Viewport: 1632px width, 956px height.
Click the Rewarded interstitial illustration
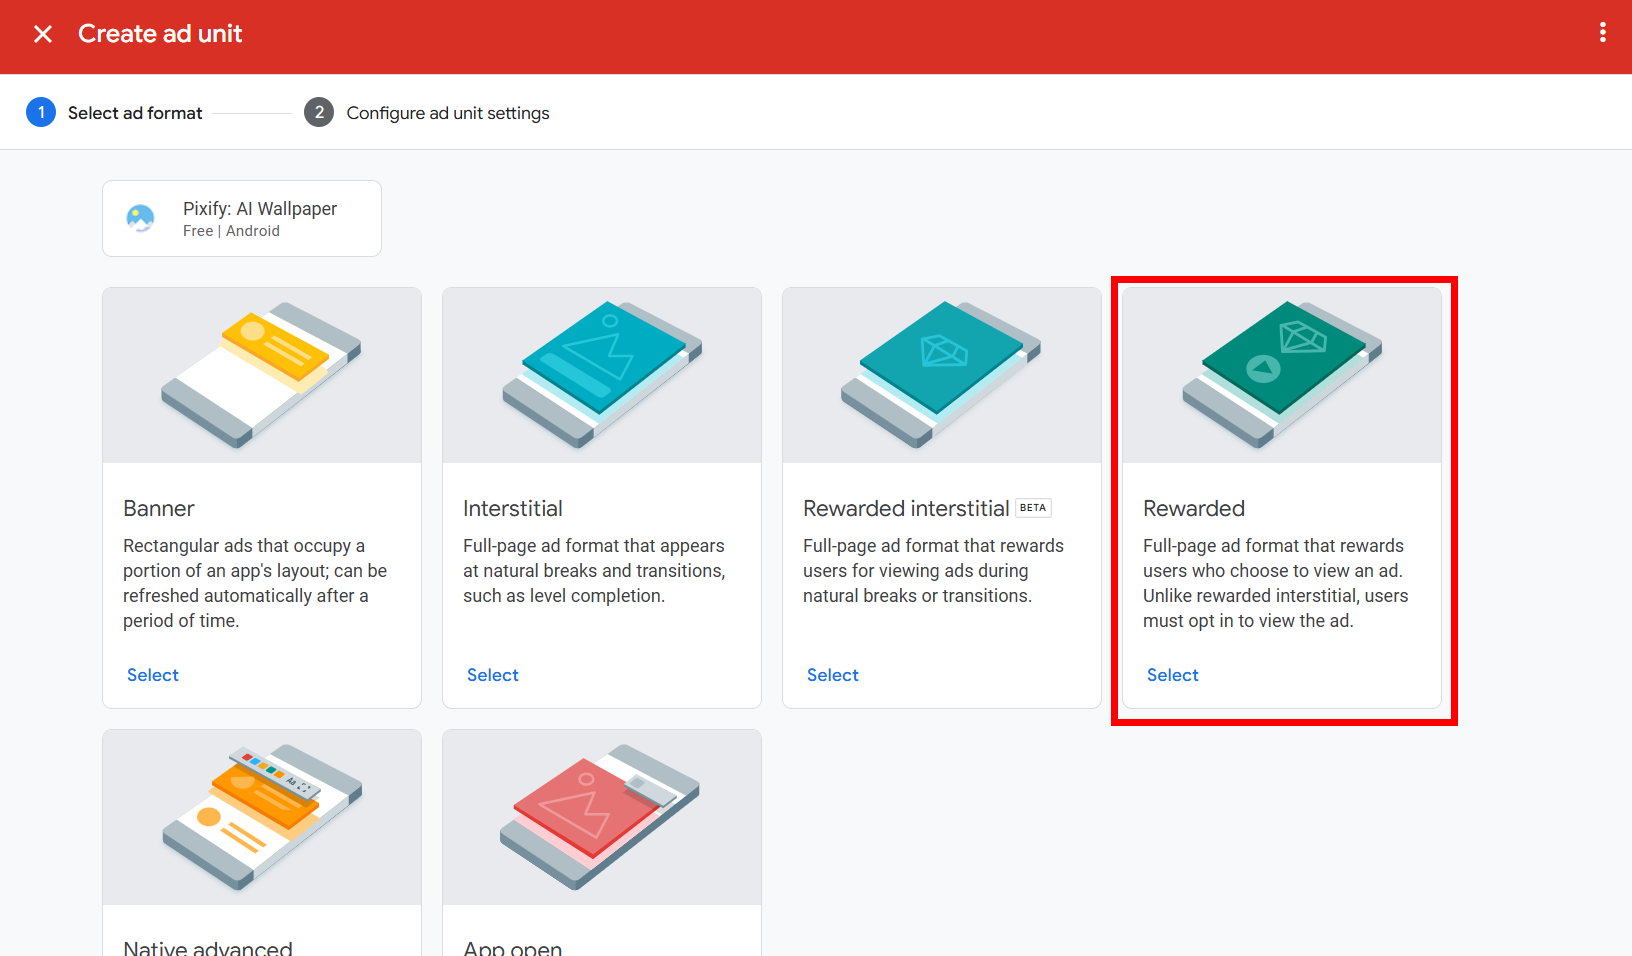pos(942,375)
